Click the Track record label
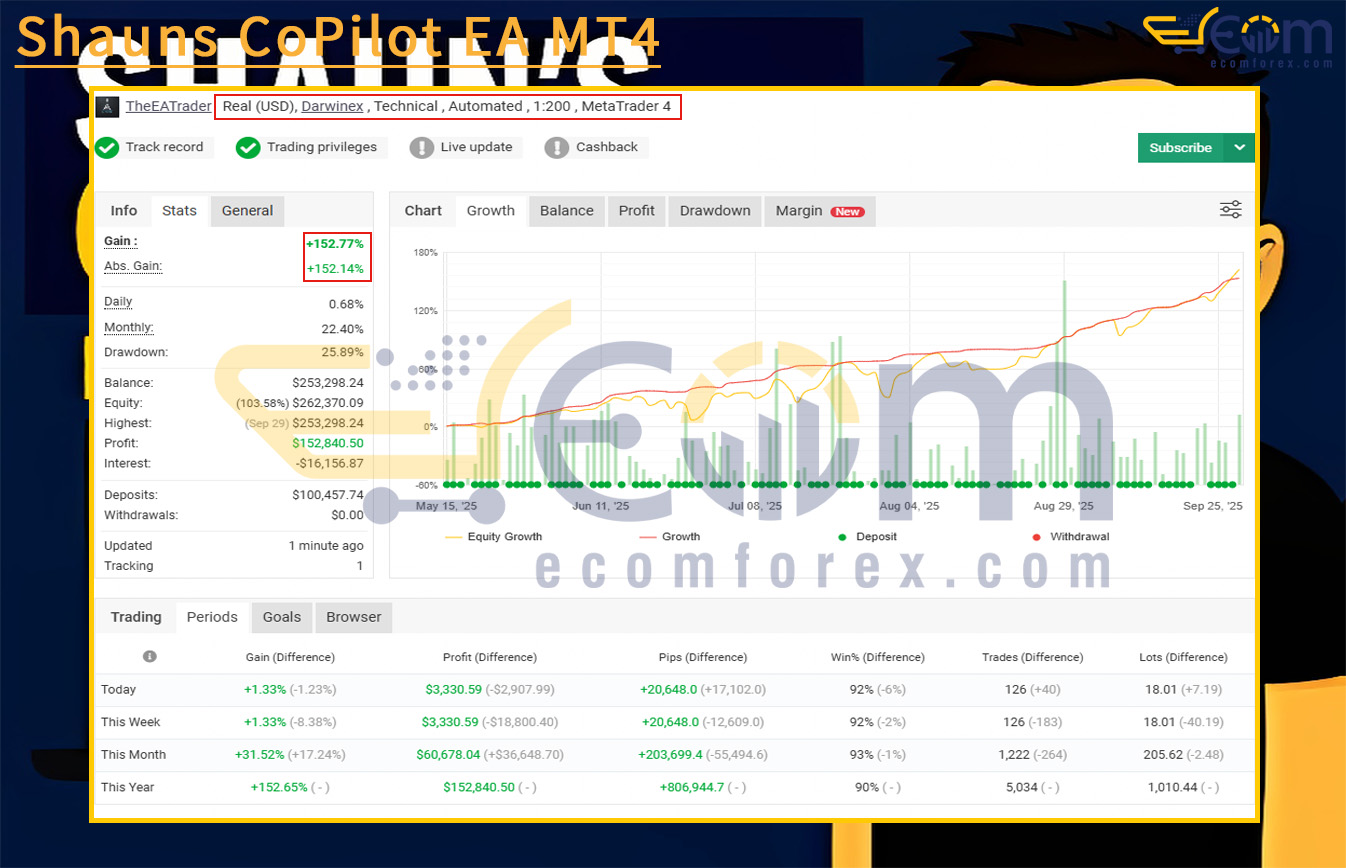Viewport: 1346px width, 868px height. pos(164,147)
